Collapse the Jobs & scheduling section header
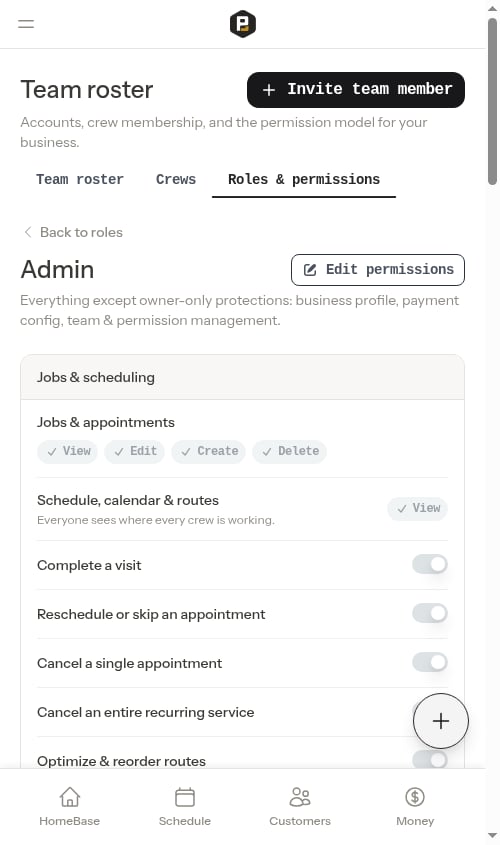 pyautogui.click(x=242, y=377)
